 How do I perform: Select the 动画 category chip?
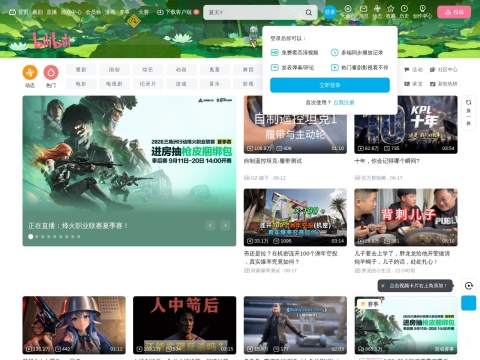pos(181,70)
